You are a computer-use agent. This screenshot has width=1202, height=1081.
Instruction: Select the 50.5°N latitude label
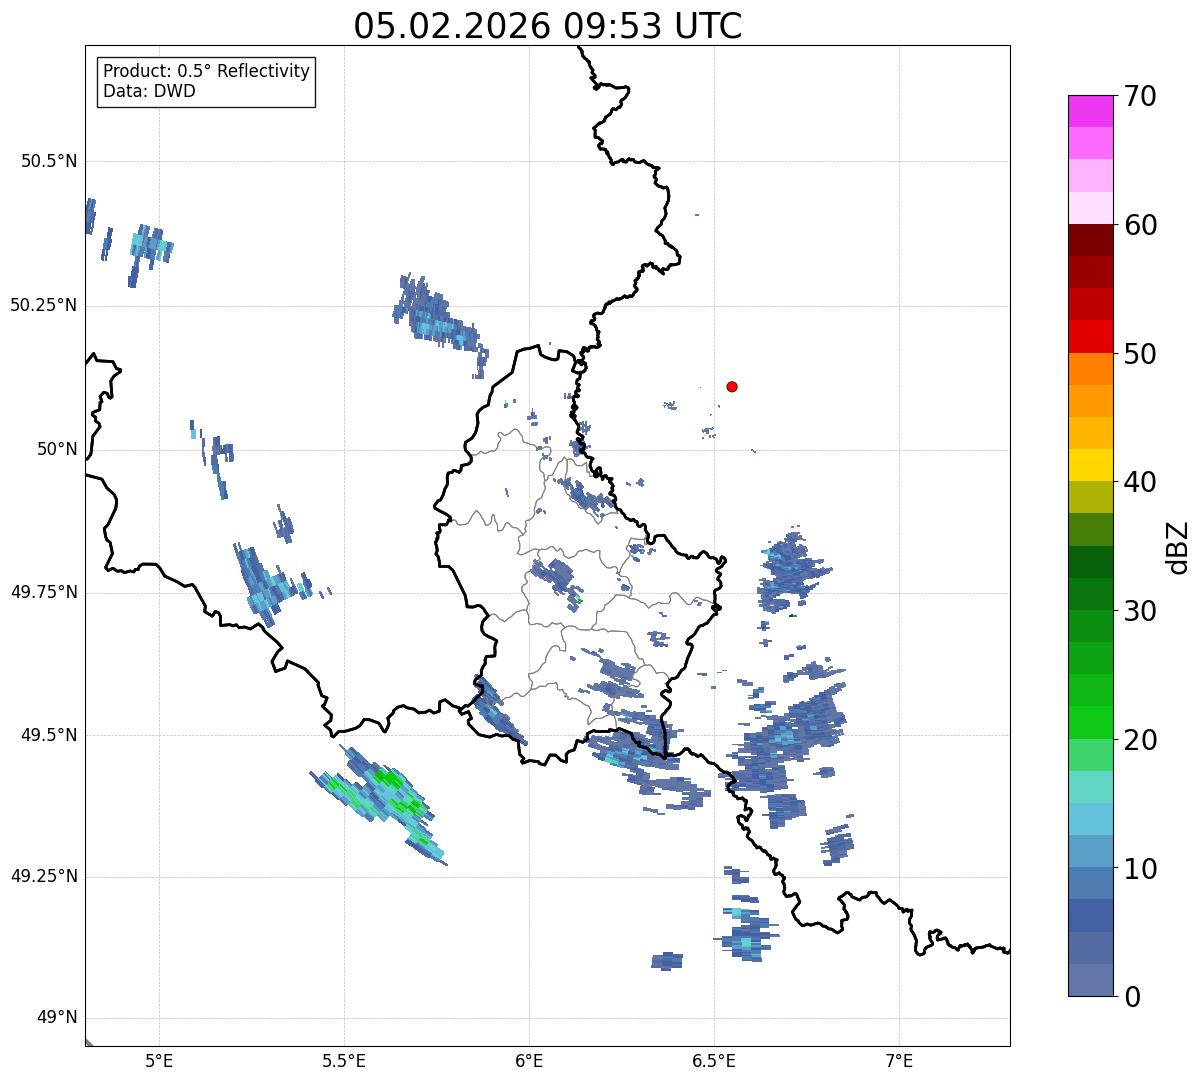click(x=50, y=161)
